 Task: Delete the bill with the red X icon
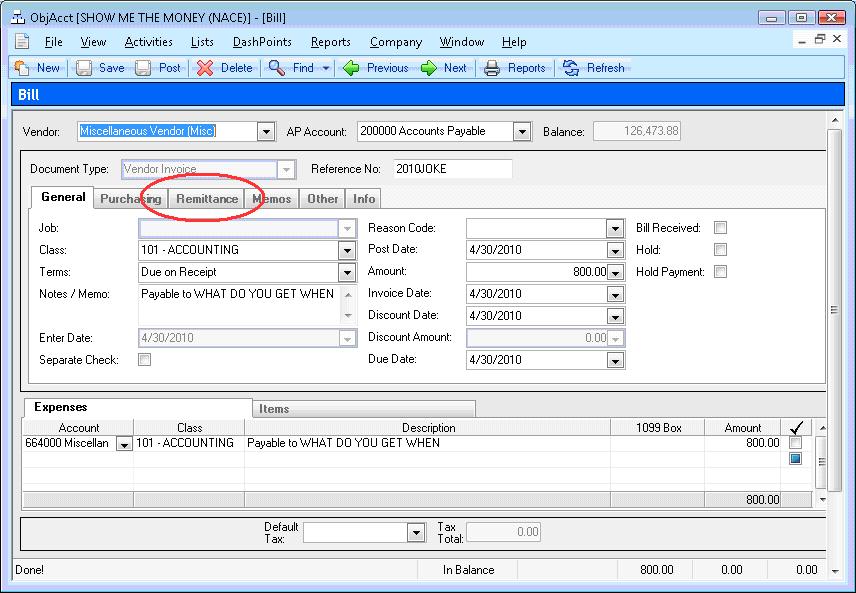[205, 68]
